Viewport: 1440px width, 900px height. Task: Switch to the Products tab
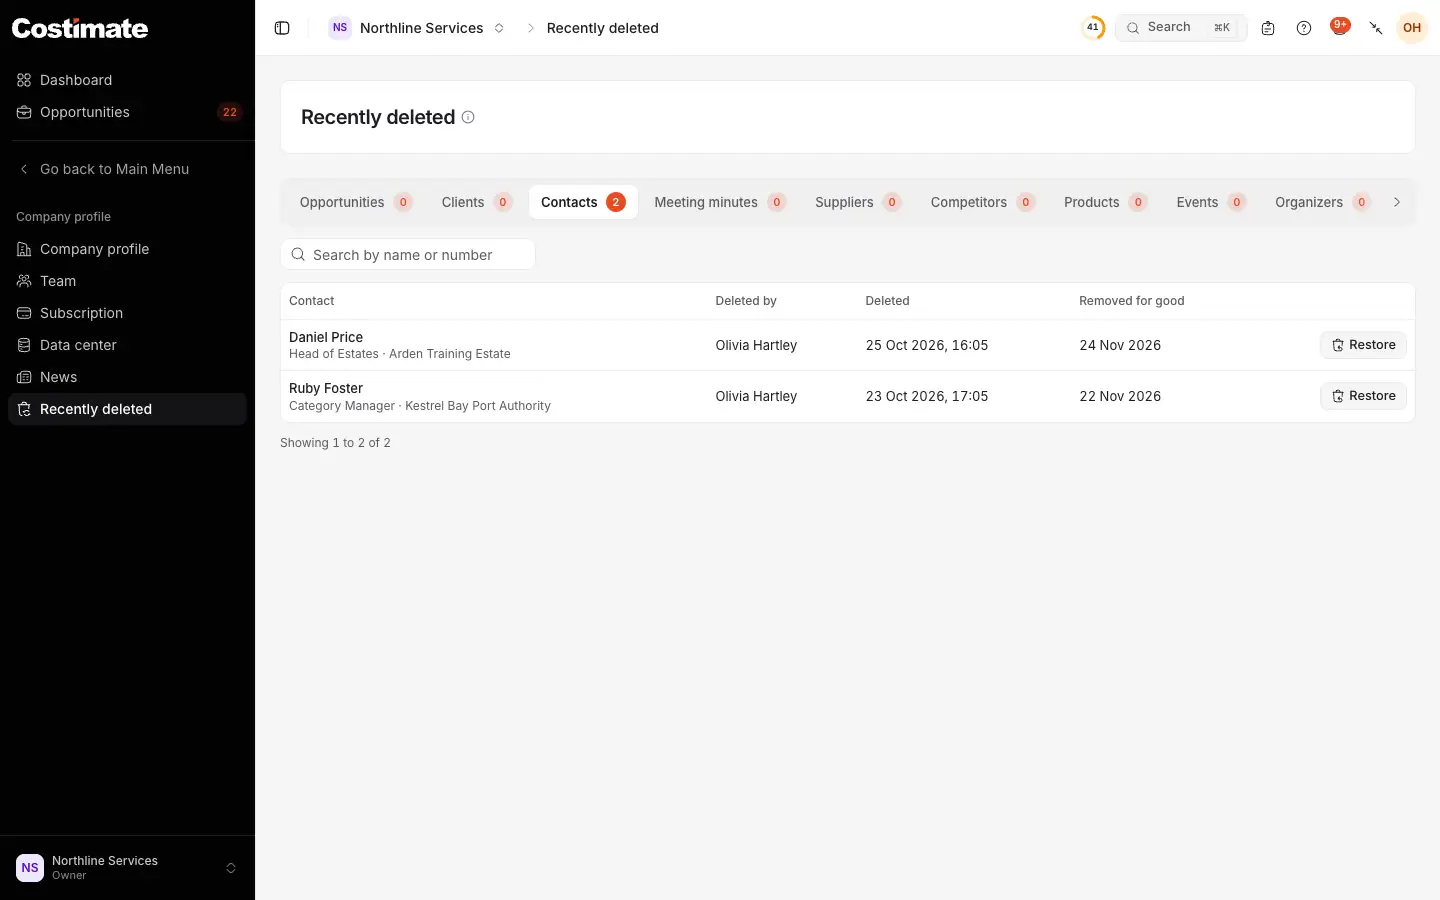1105,202
